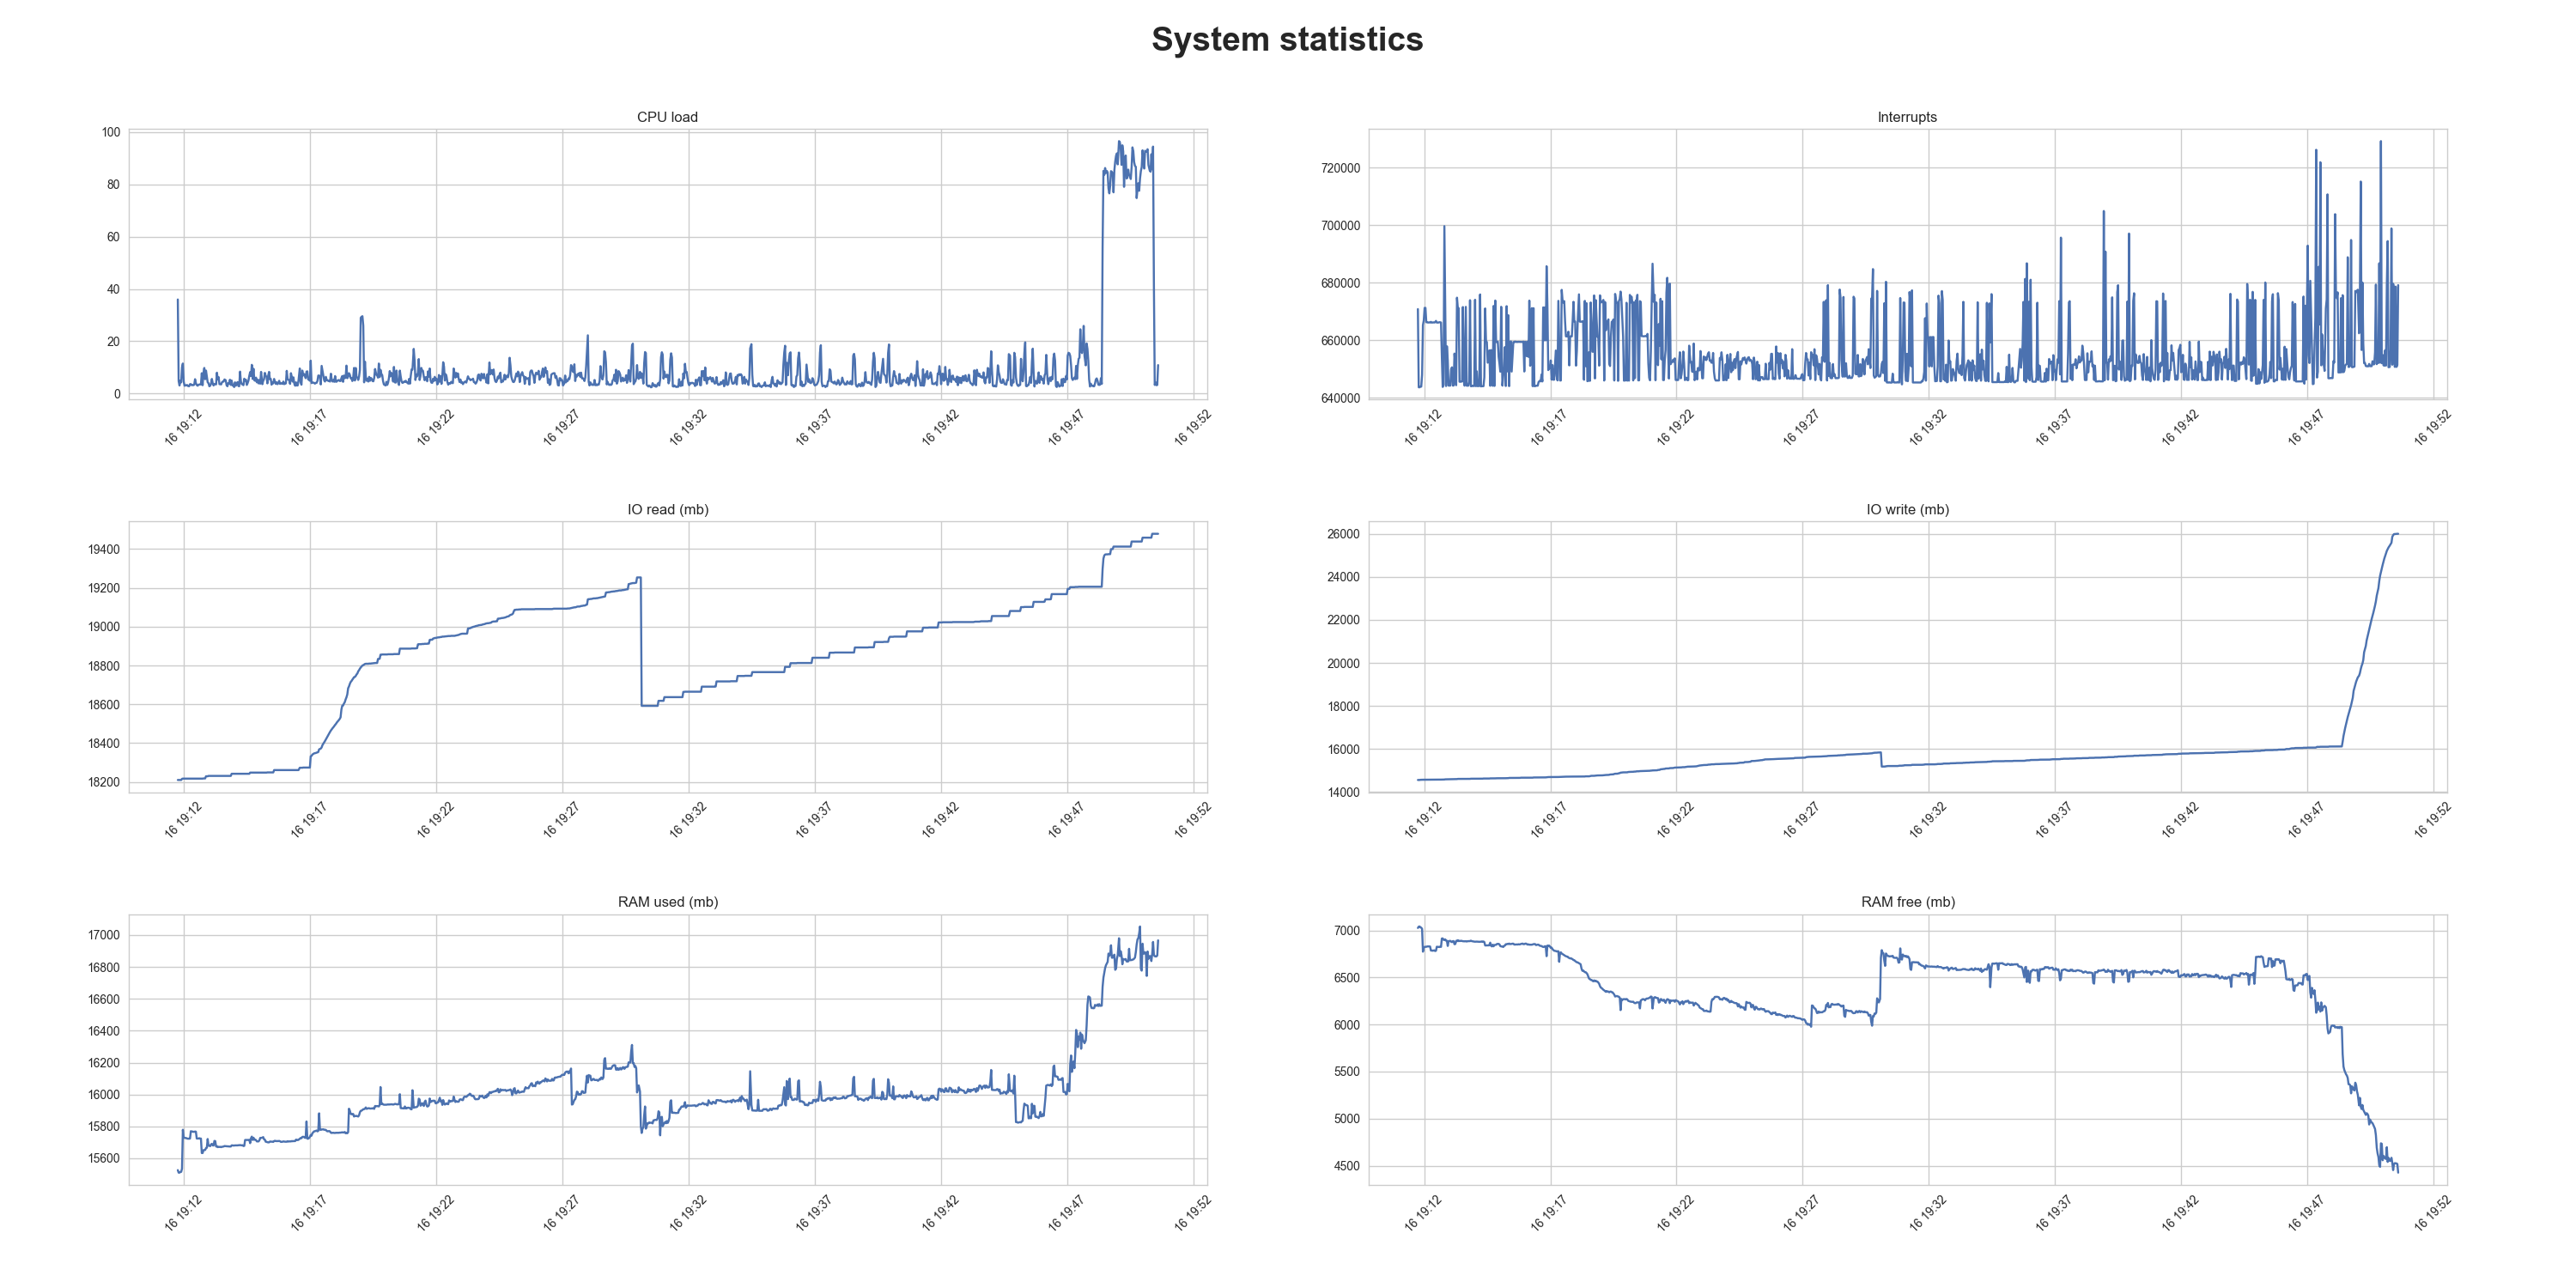Click the 19400 tick on IO read axis

(x=104, y=549)
